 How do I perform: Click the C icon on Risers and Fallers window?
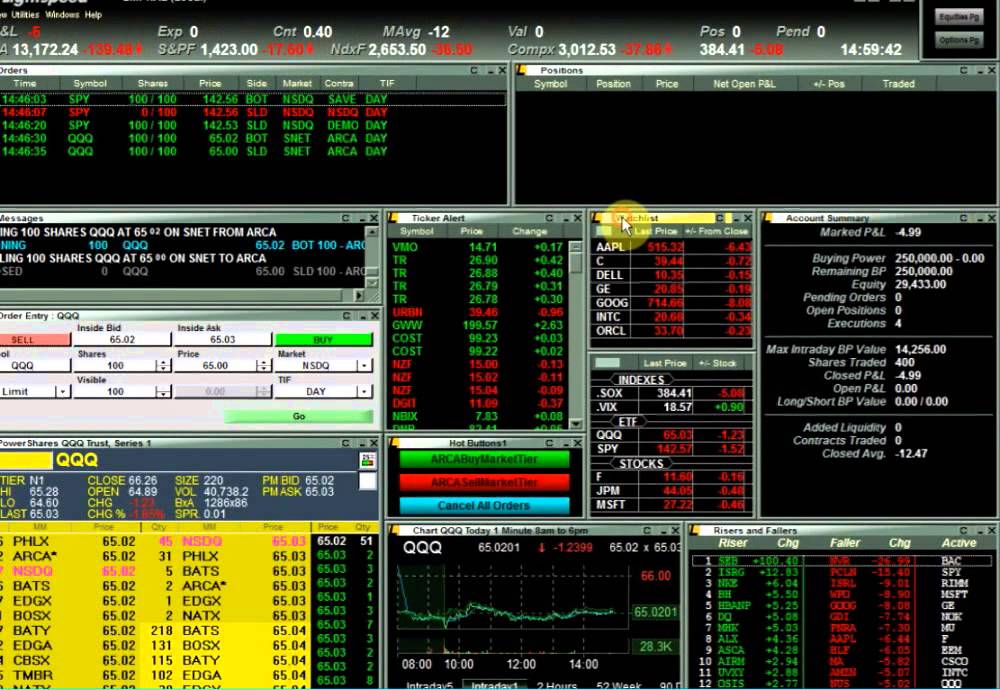[x=964, y=531]
